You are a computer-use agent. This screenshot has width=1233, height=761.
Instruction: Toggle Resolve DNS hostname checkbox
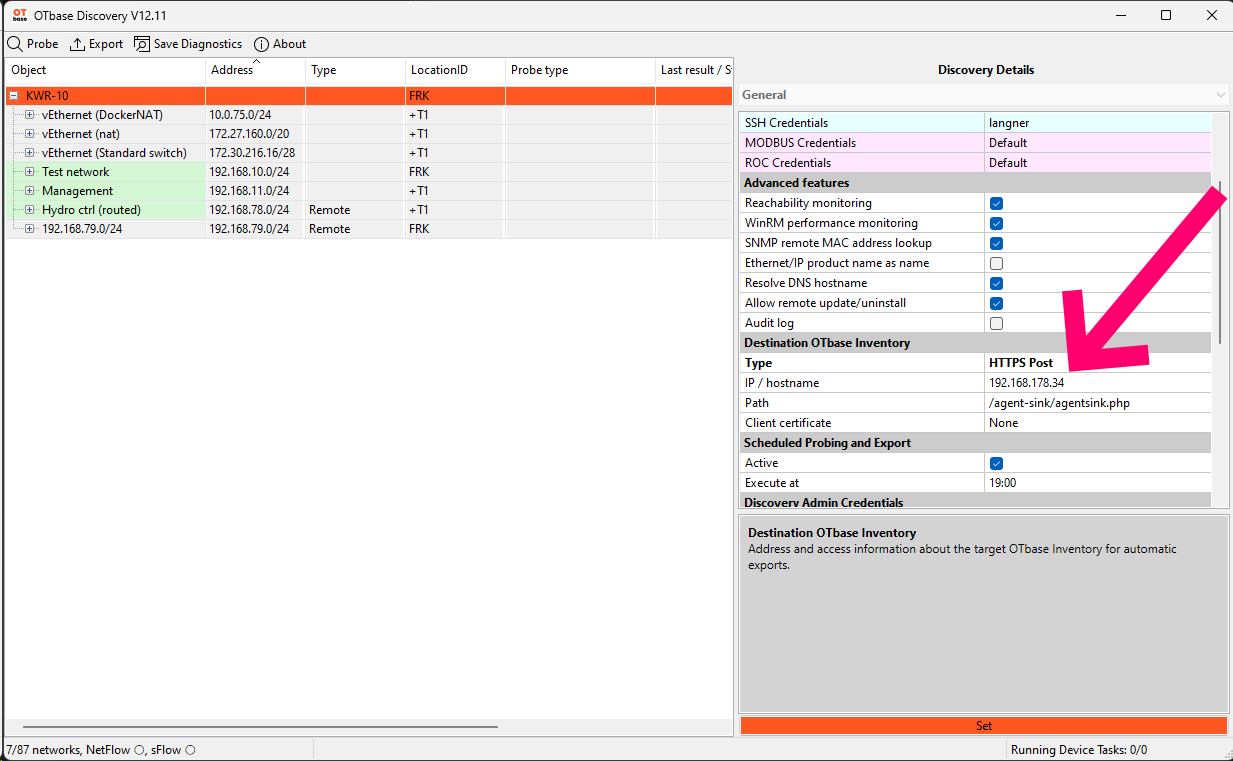(996, 283)
